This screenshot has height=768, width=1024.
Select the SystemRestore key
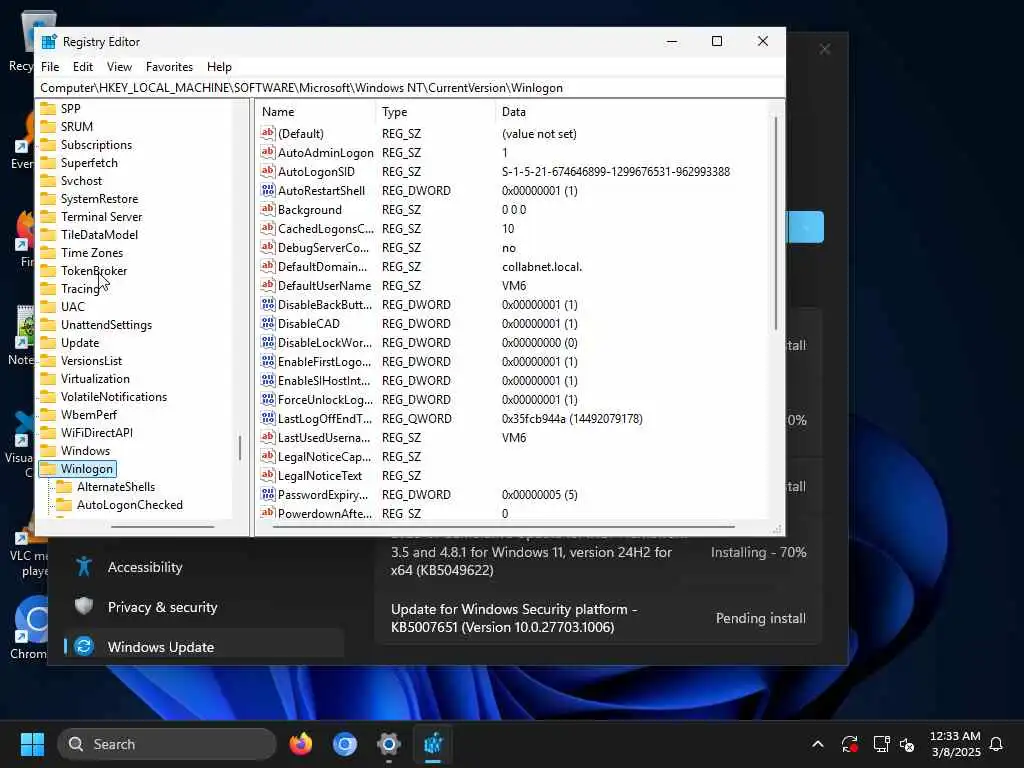point(99,199)
